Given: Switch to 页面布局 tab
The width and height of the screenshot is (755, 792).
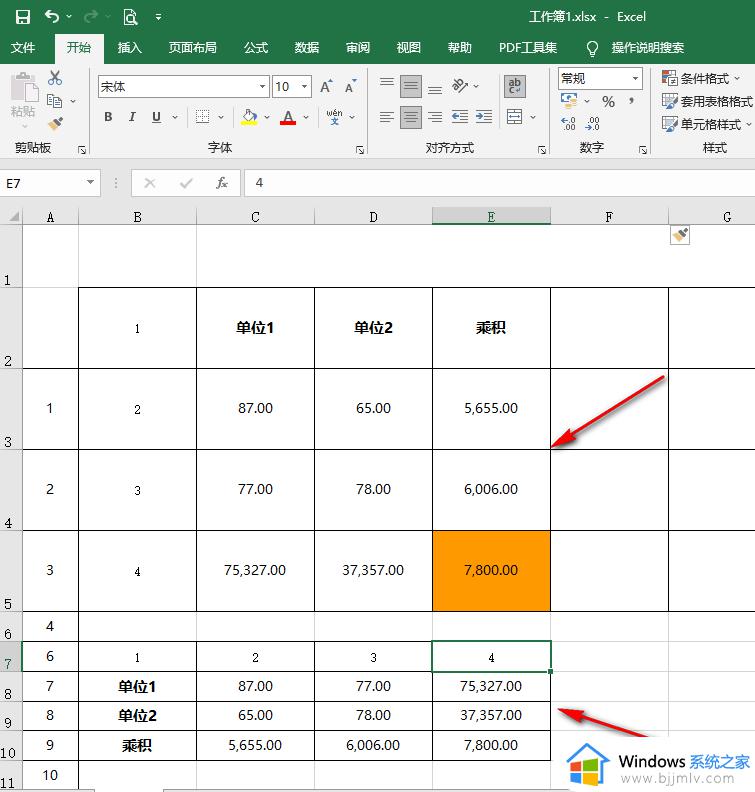Looking at the screenshot, I should [x=192, y=47].
